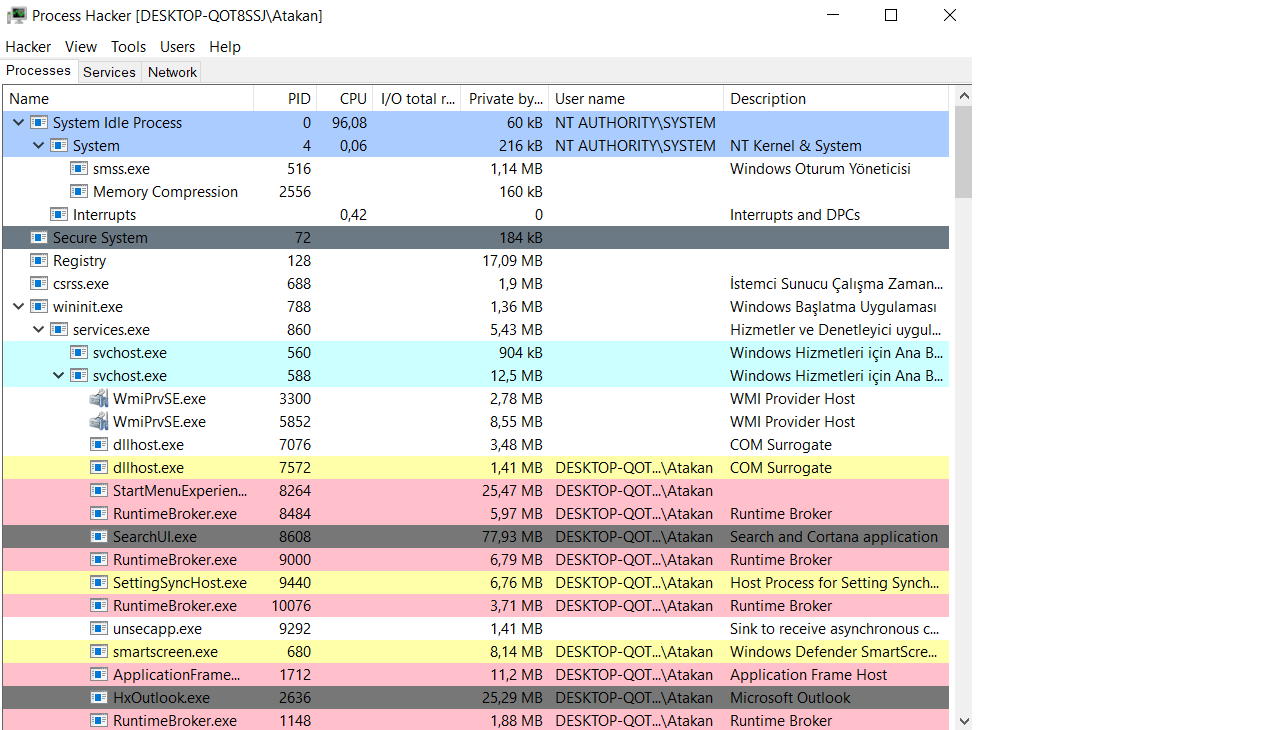Click the StartMenuExperien... process icon
This screenshot has width=1274, height=730.
click(99, 491)
